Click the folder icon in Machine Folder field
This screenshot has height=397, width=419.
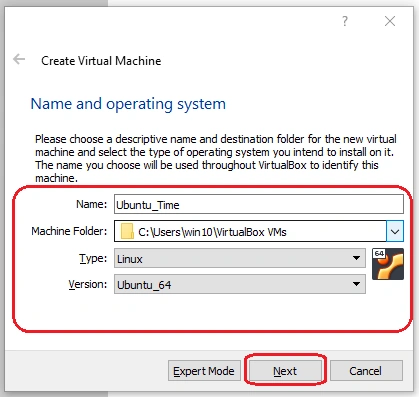[x=127, y=231]
